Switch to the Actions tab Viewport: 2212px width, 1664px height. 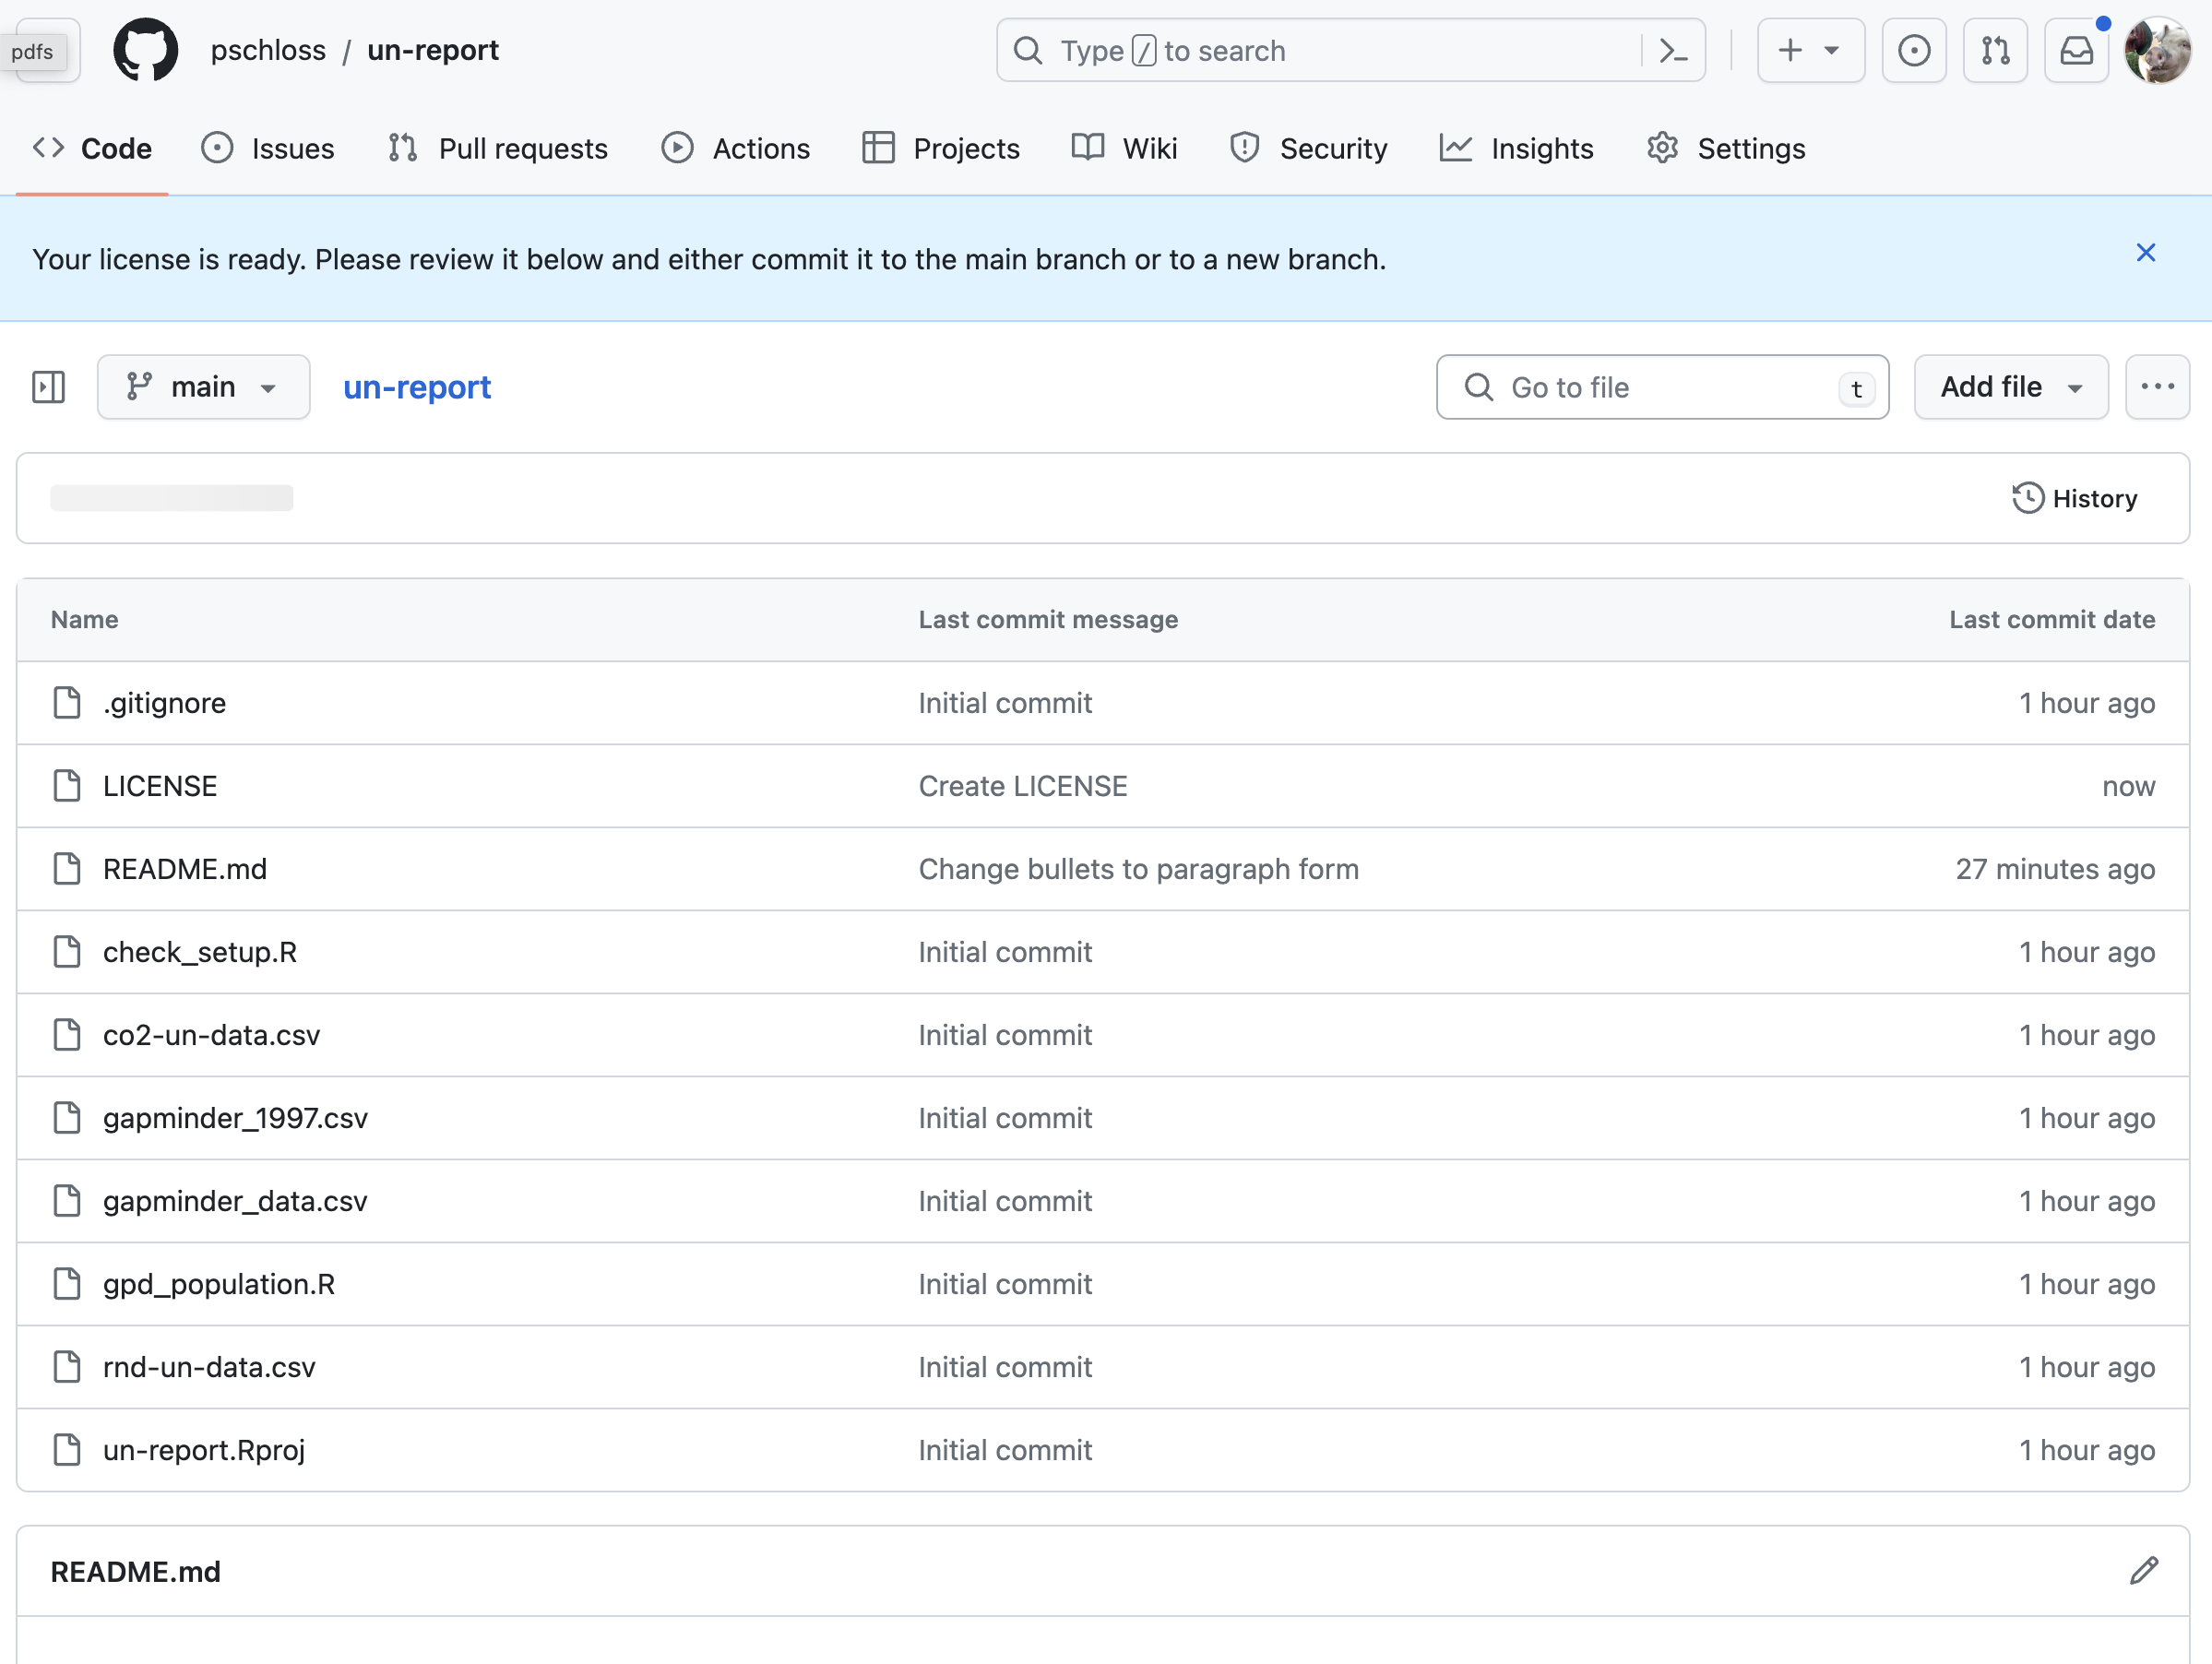click(736, 148)
